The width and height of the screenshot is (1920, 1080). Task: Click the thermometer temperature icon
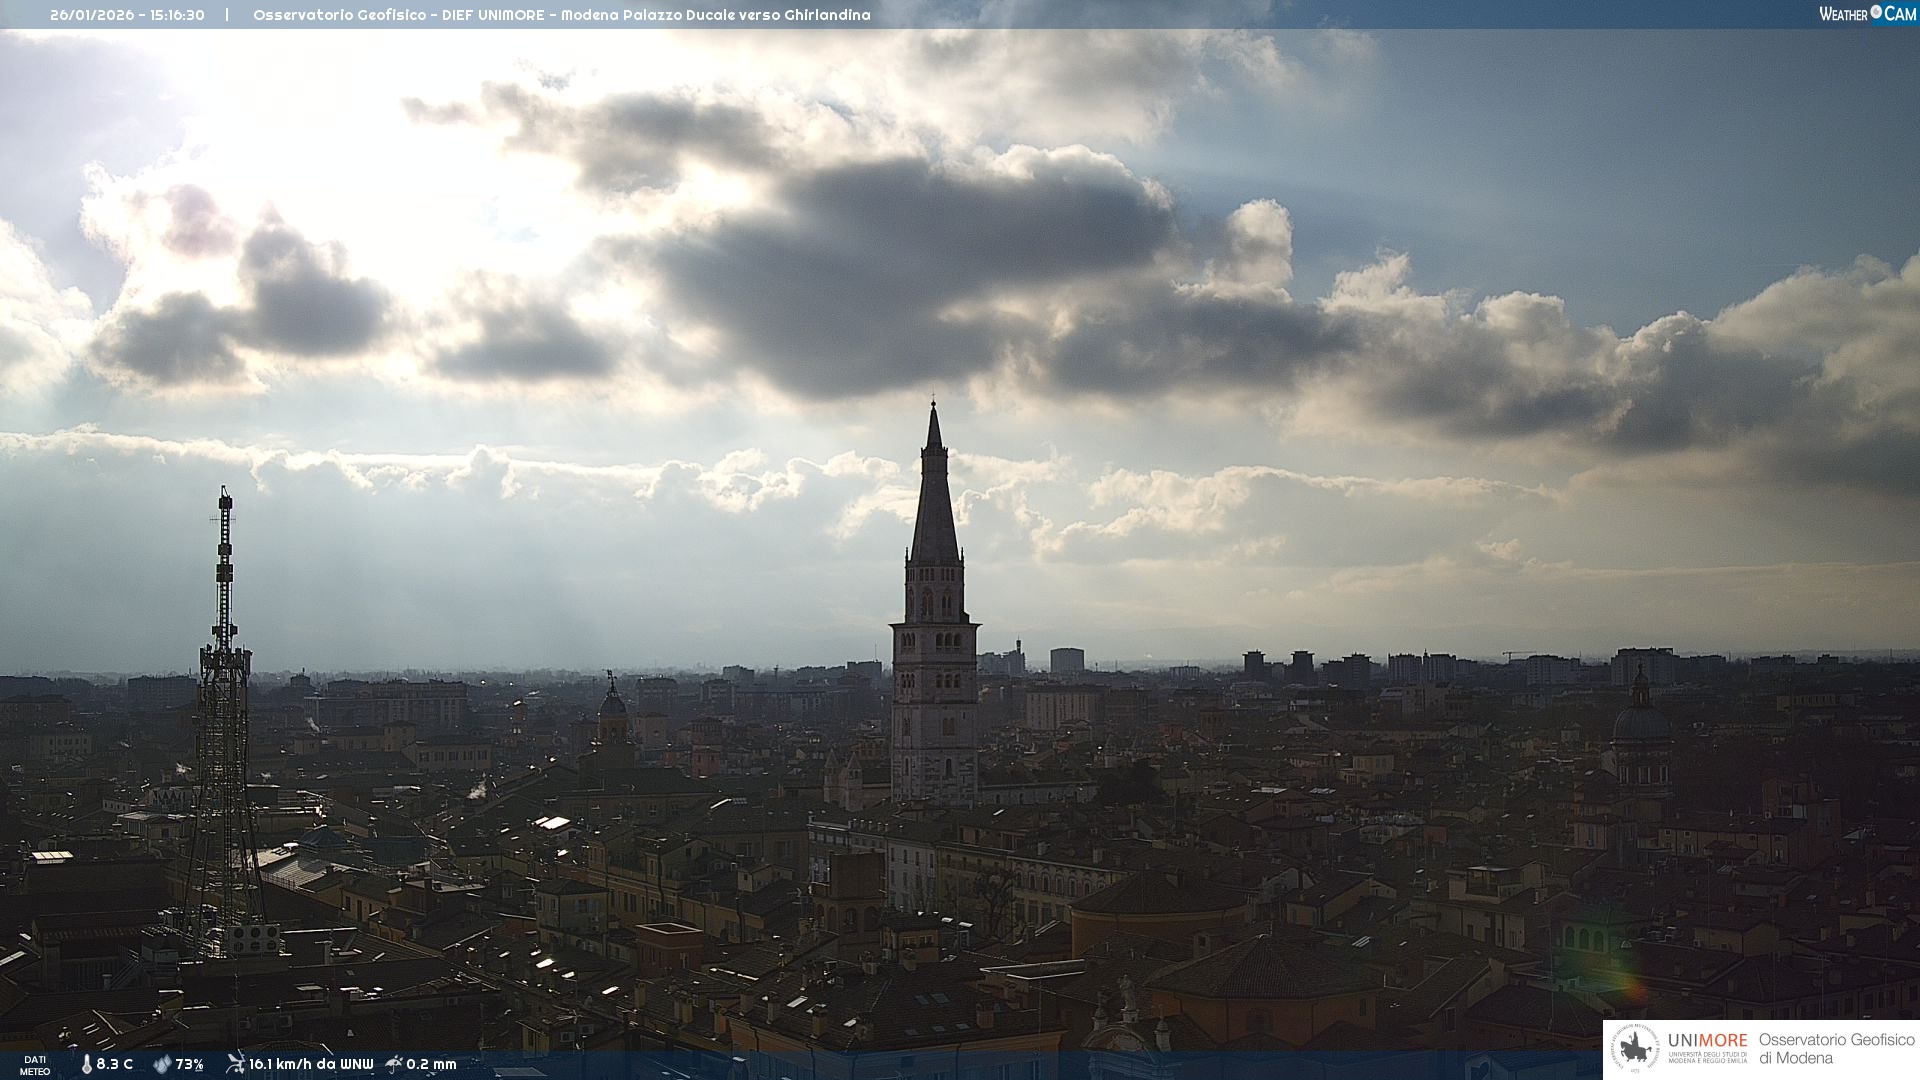click(87, 1064)
